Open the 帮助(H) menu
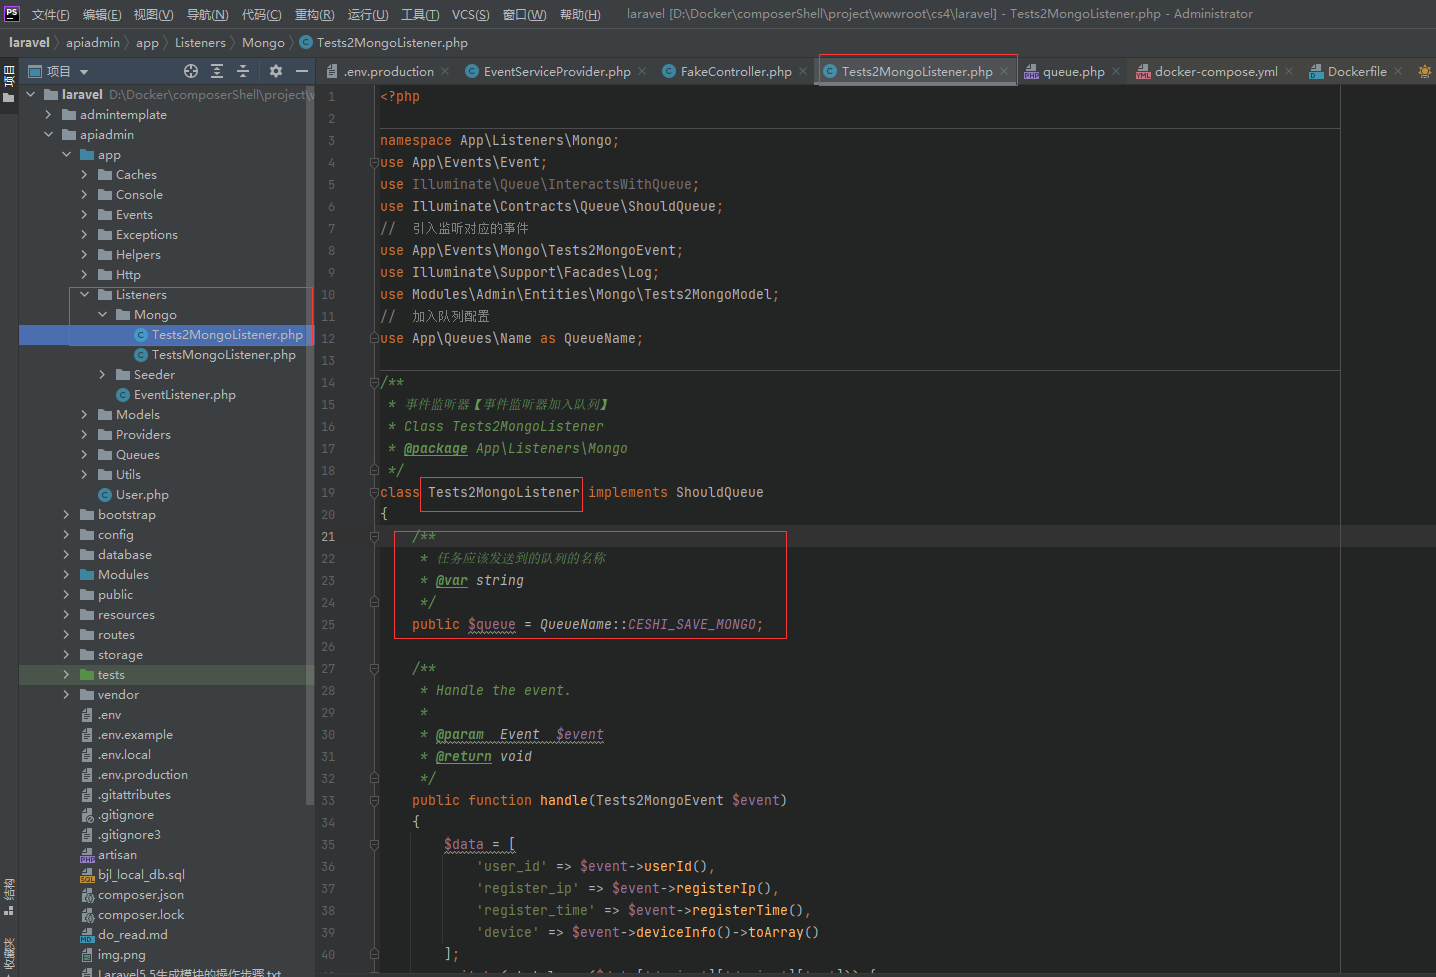Viewport: 1436px width, 977px height. [580, 14]
